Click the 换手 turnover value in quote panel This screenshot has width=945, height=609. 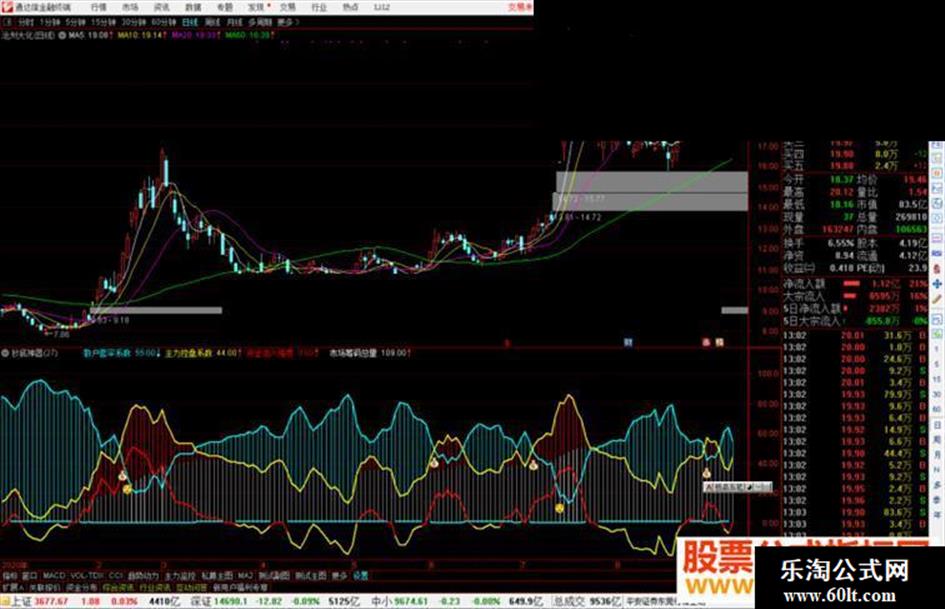841,243
